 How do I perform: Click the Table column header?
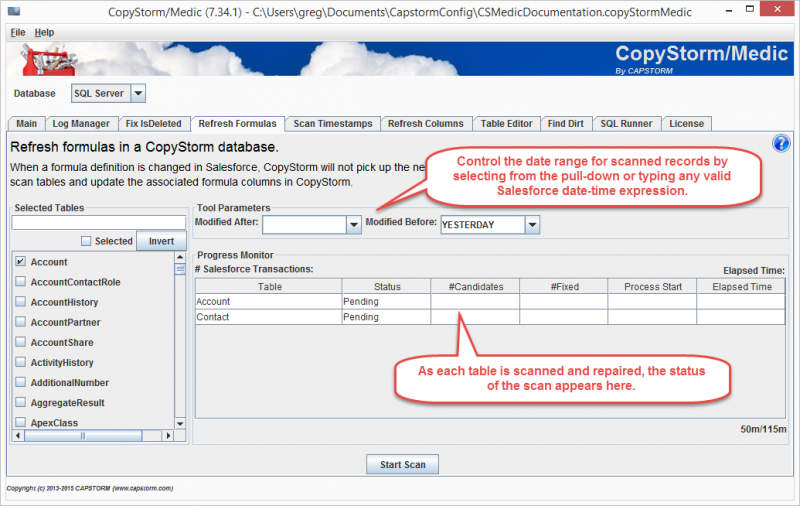coord(269,287)
